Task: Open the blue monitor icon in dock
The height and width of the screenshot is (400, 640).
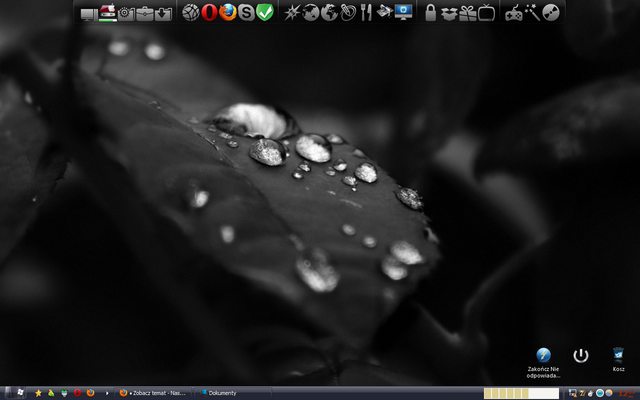Action: point(404,13)
